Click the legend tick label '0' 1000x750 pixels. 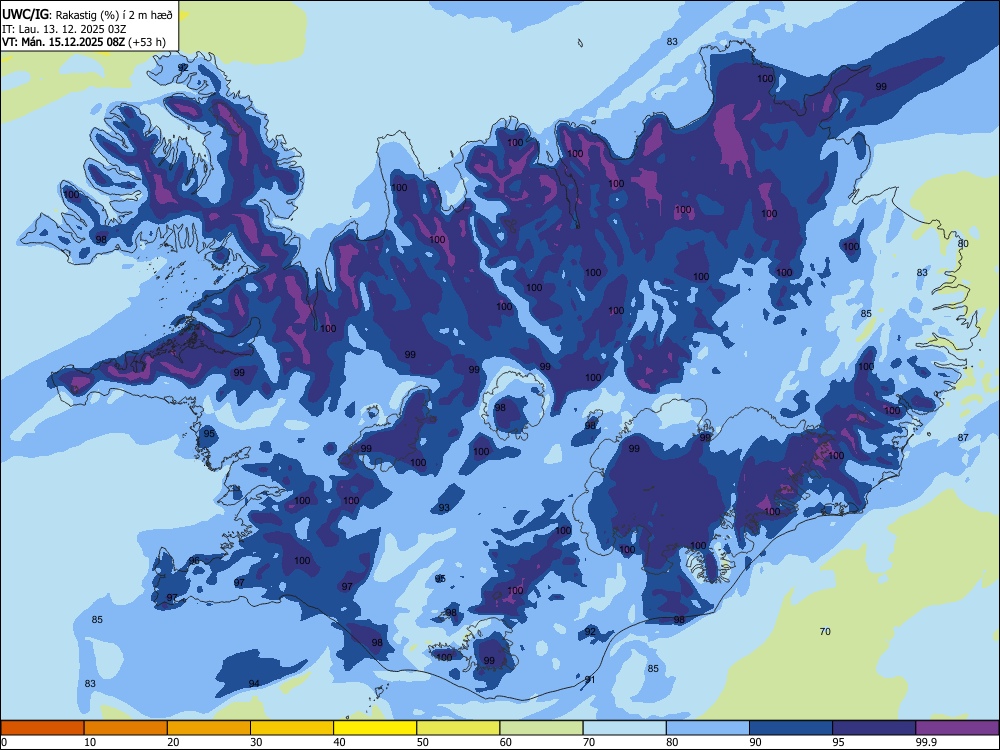(x=4, y=742)
